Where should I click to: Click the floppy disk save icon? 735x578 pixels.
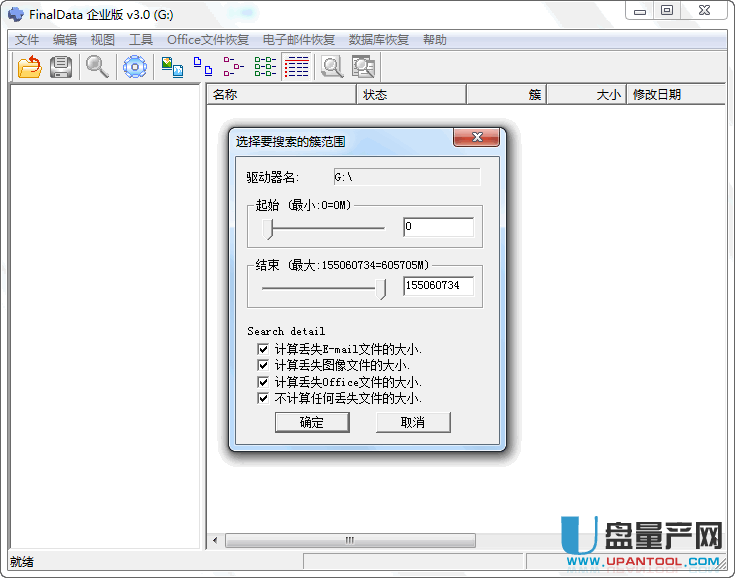click(61, 67)
